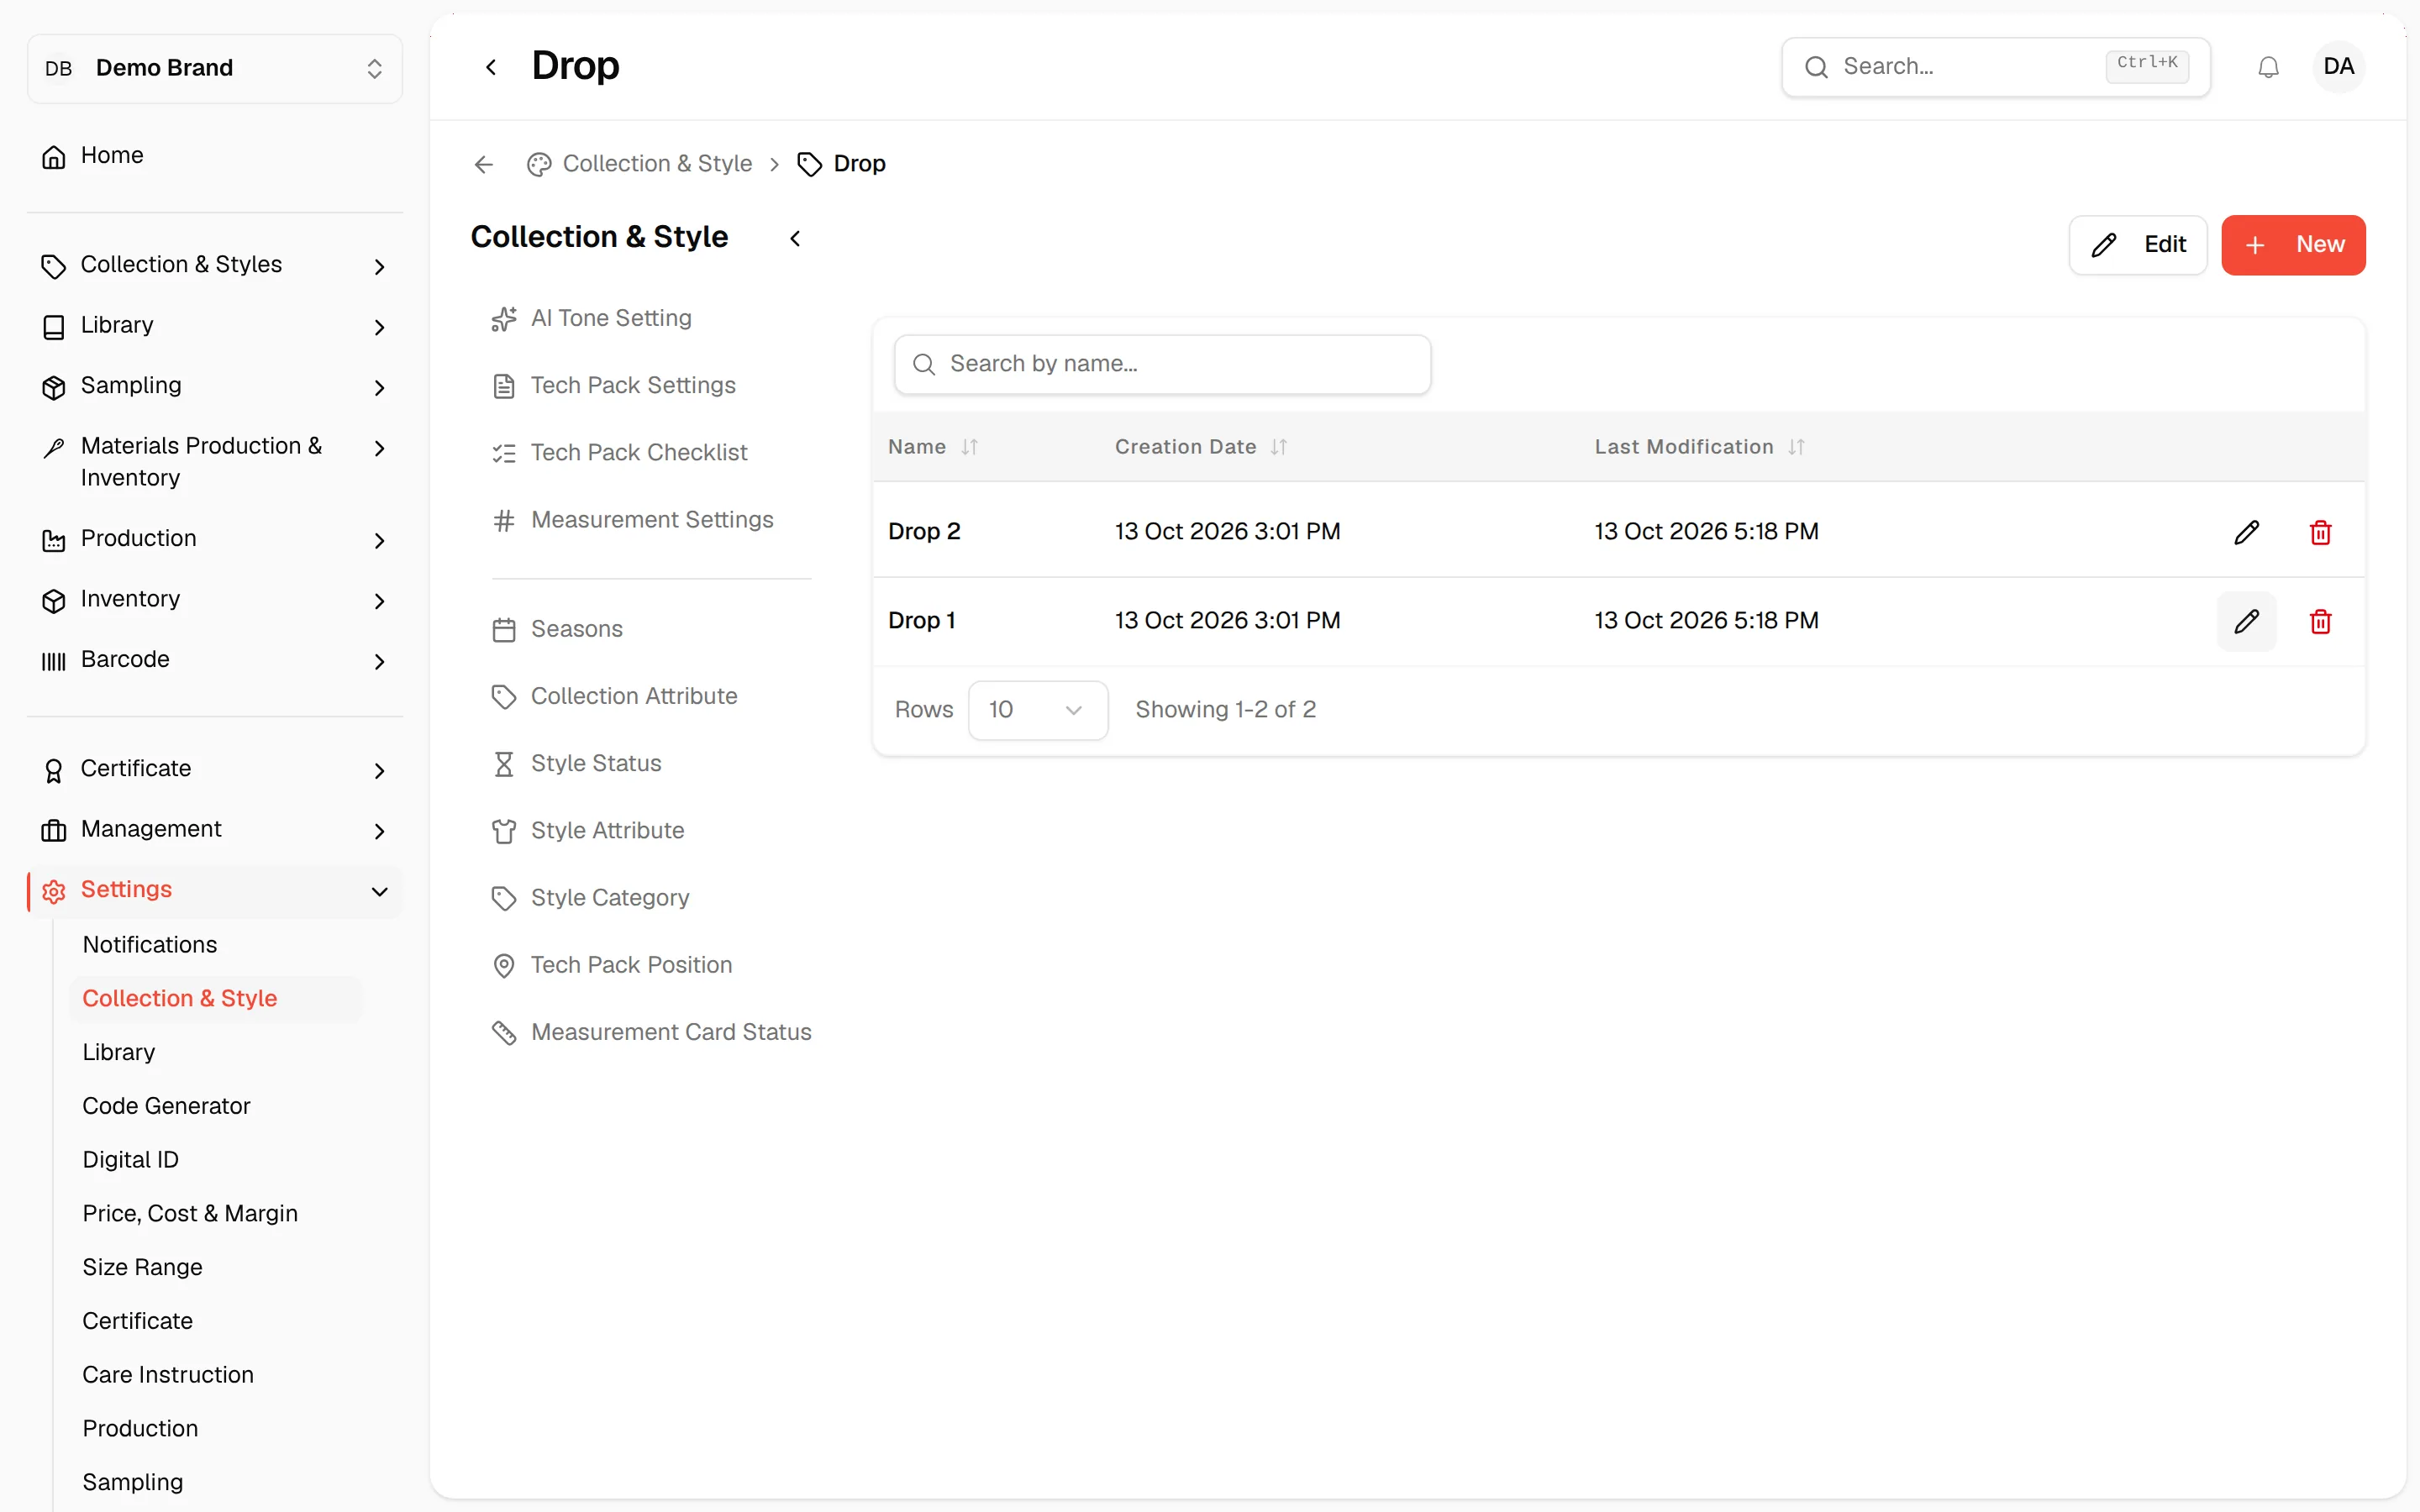Image resolution: width=2420 pixels, height=1512 pixels.
Task: Open Sampling under Settings submenu
Action: pyautogui.click(x=133, y=1483)
